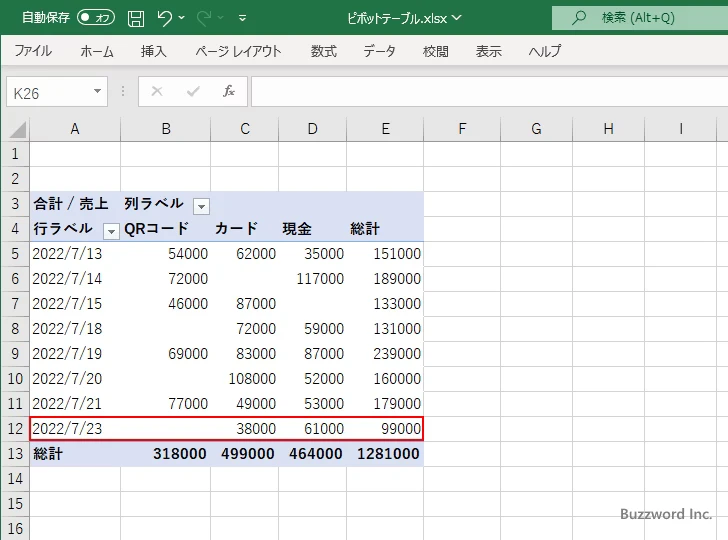Click date cell 2022/7/13
Screen dimensions: 728x540
75,254
